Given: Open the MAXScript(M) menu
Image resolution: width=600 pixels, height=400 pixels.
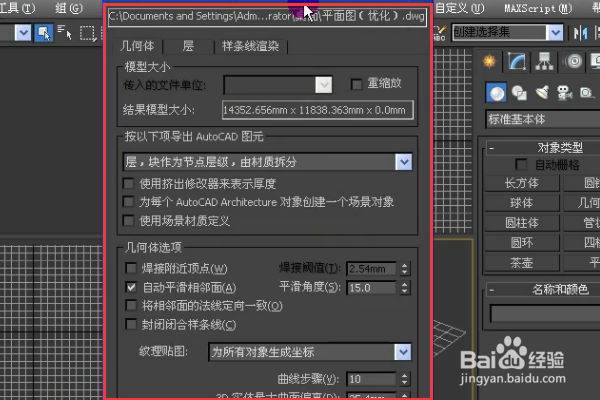Looking at the screenshot, I should (x=538, y=8).
